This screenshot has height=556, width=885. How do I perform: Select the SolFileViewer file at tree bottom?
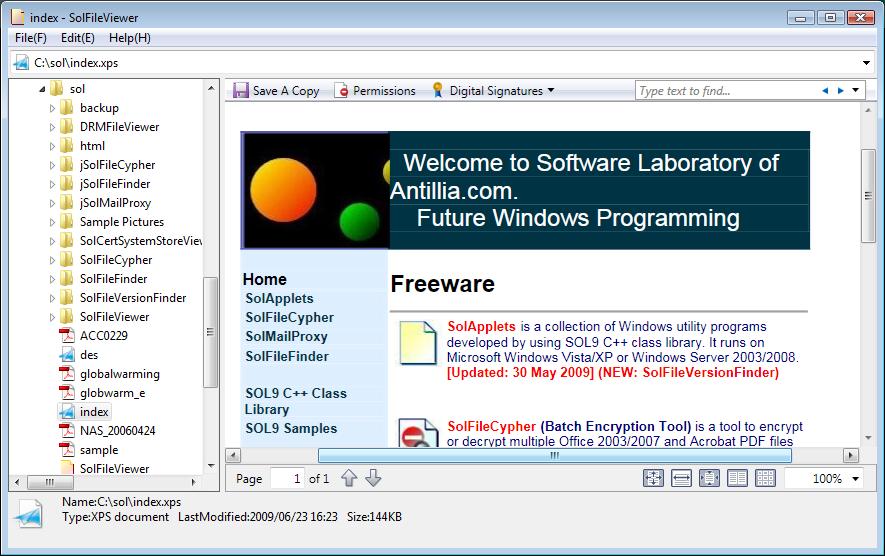[115, 469]
